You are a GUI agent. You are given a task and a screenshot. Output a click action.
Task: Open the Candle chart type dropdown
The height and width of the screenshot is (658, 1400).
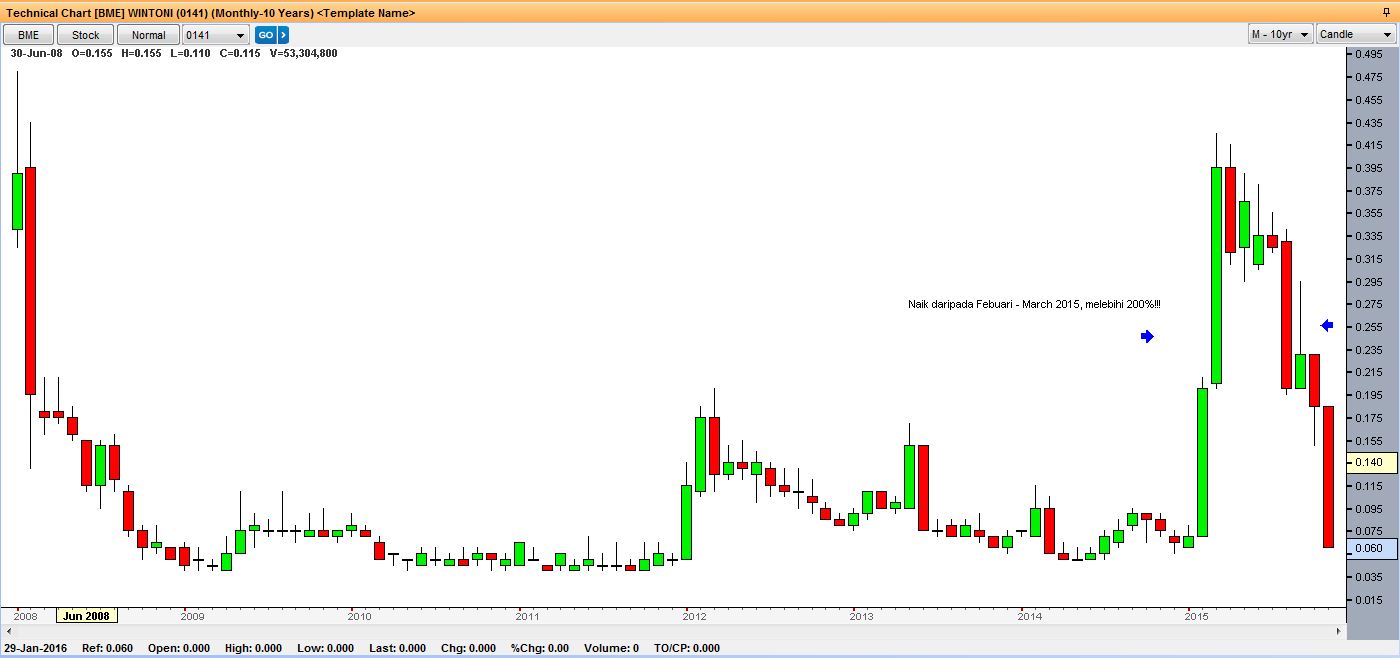pos(1355,34)
